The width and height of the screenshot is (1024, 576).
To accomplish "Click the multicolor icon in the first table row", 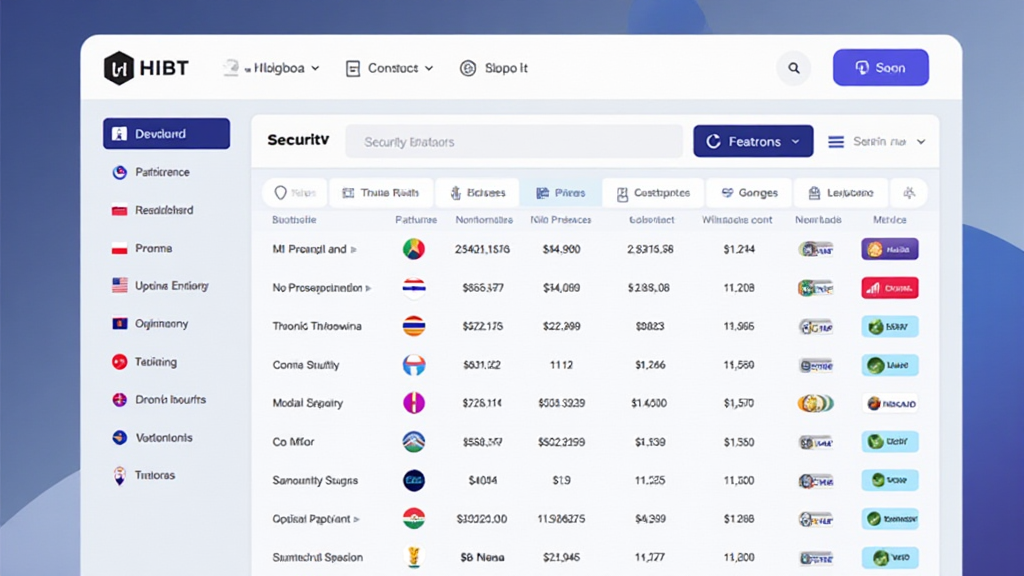I will (413, 249).
